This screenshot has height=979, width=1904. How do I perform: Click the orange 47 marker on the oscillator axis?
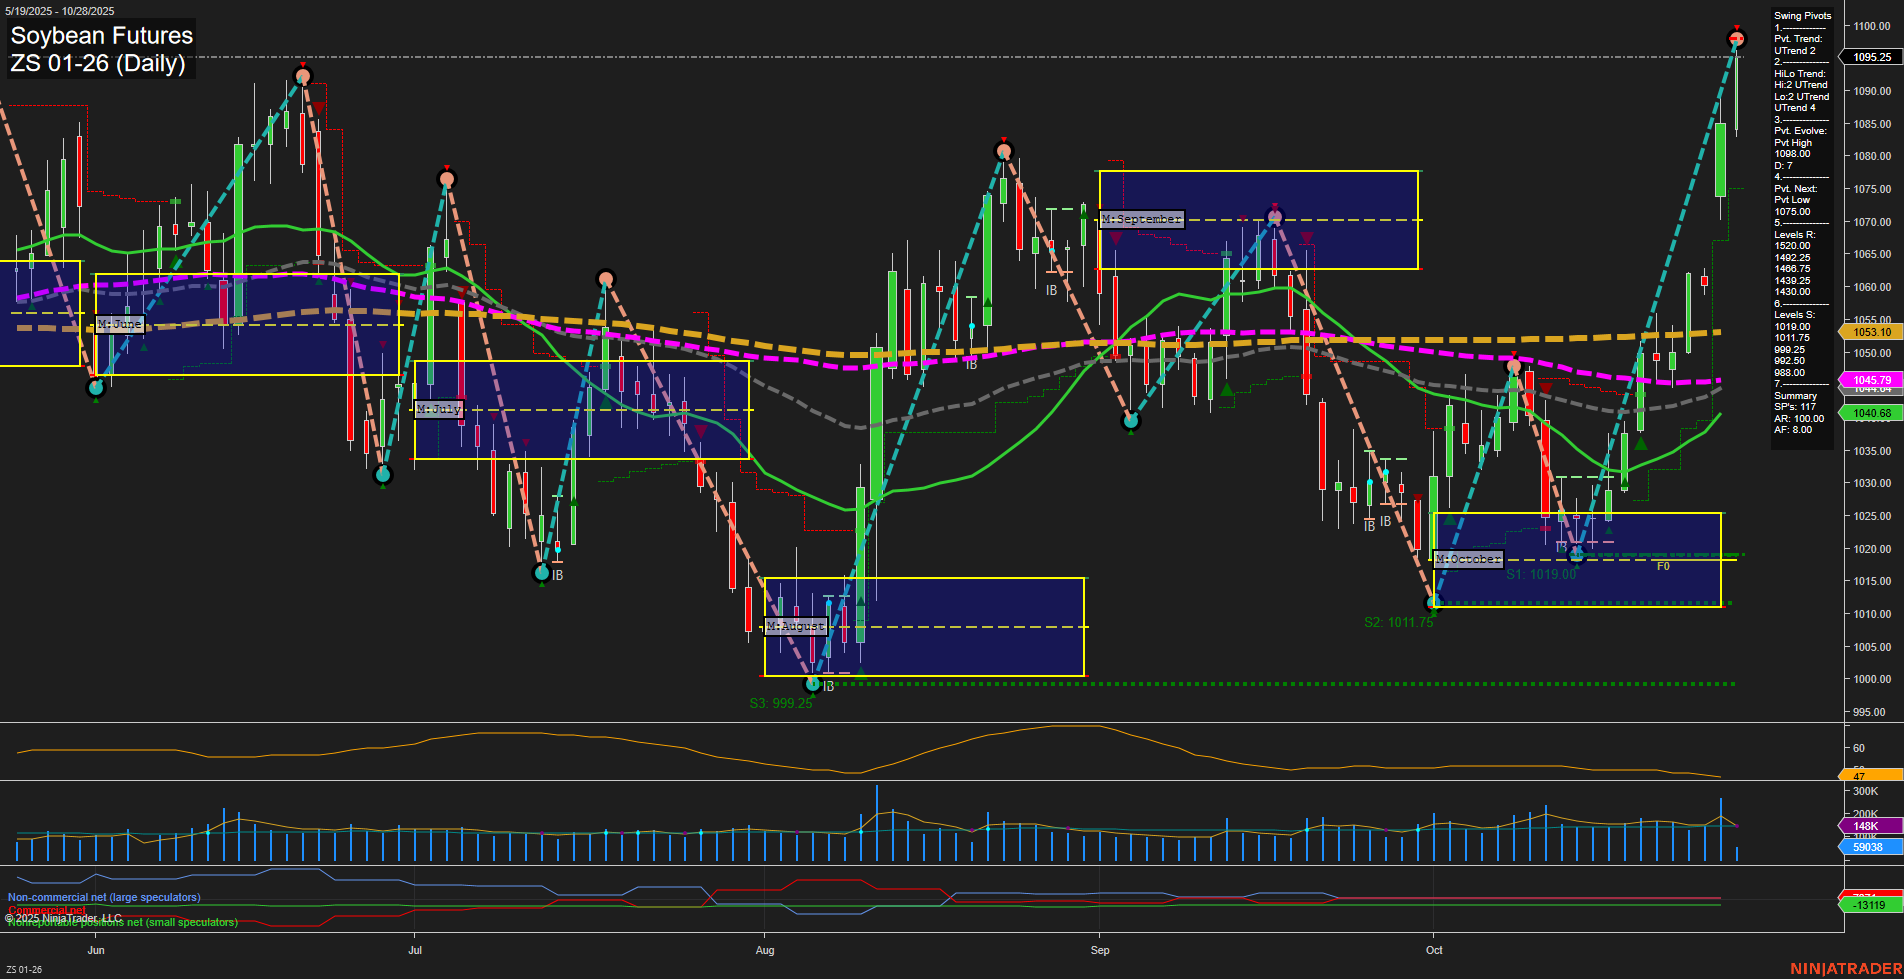click(1869, 774)
